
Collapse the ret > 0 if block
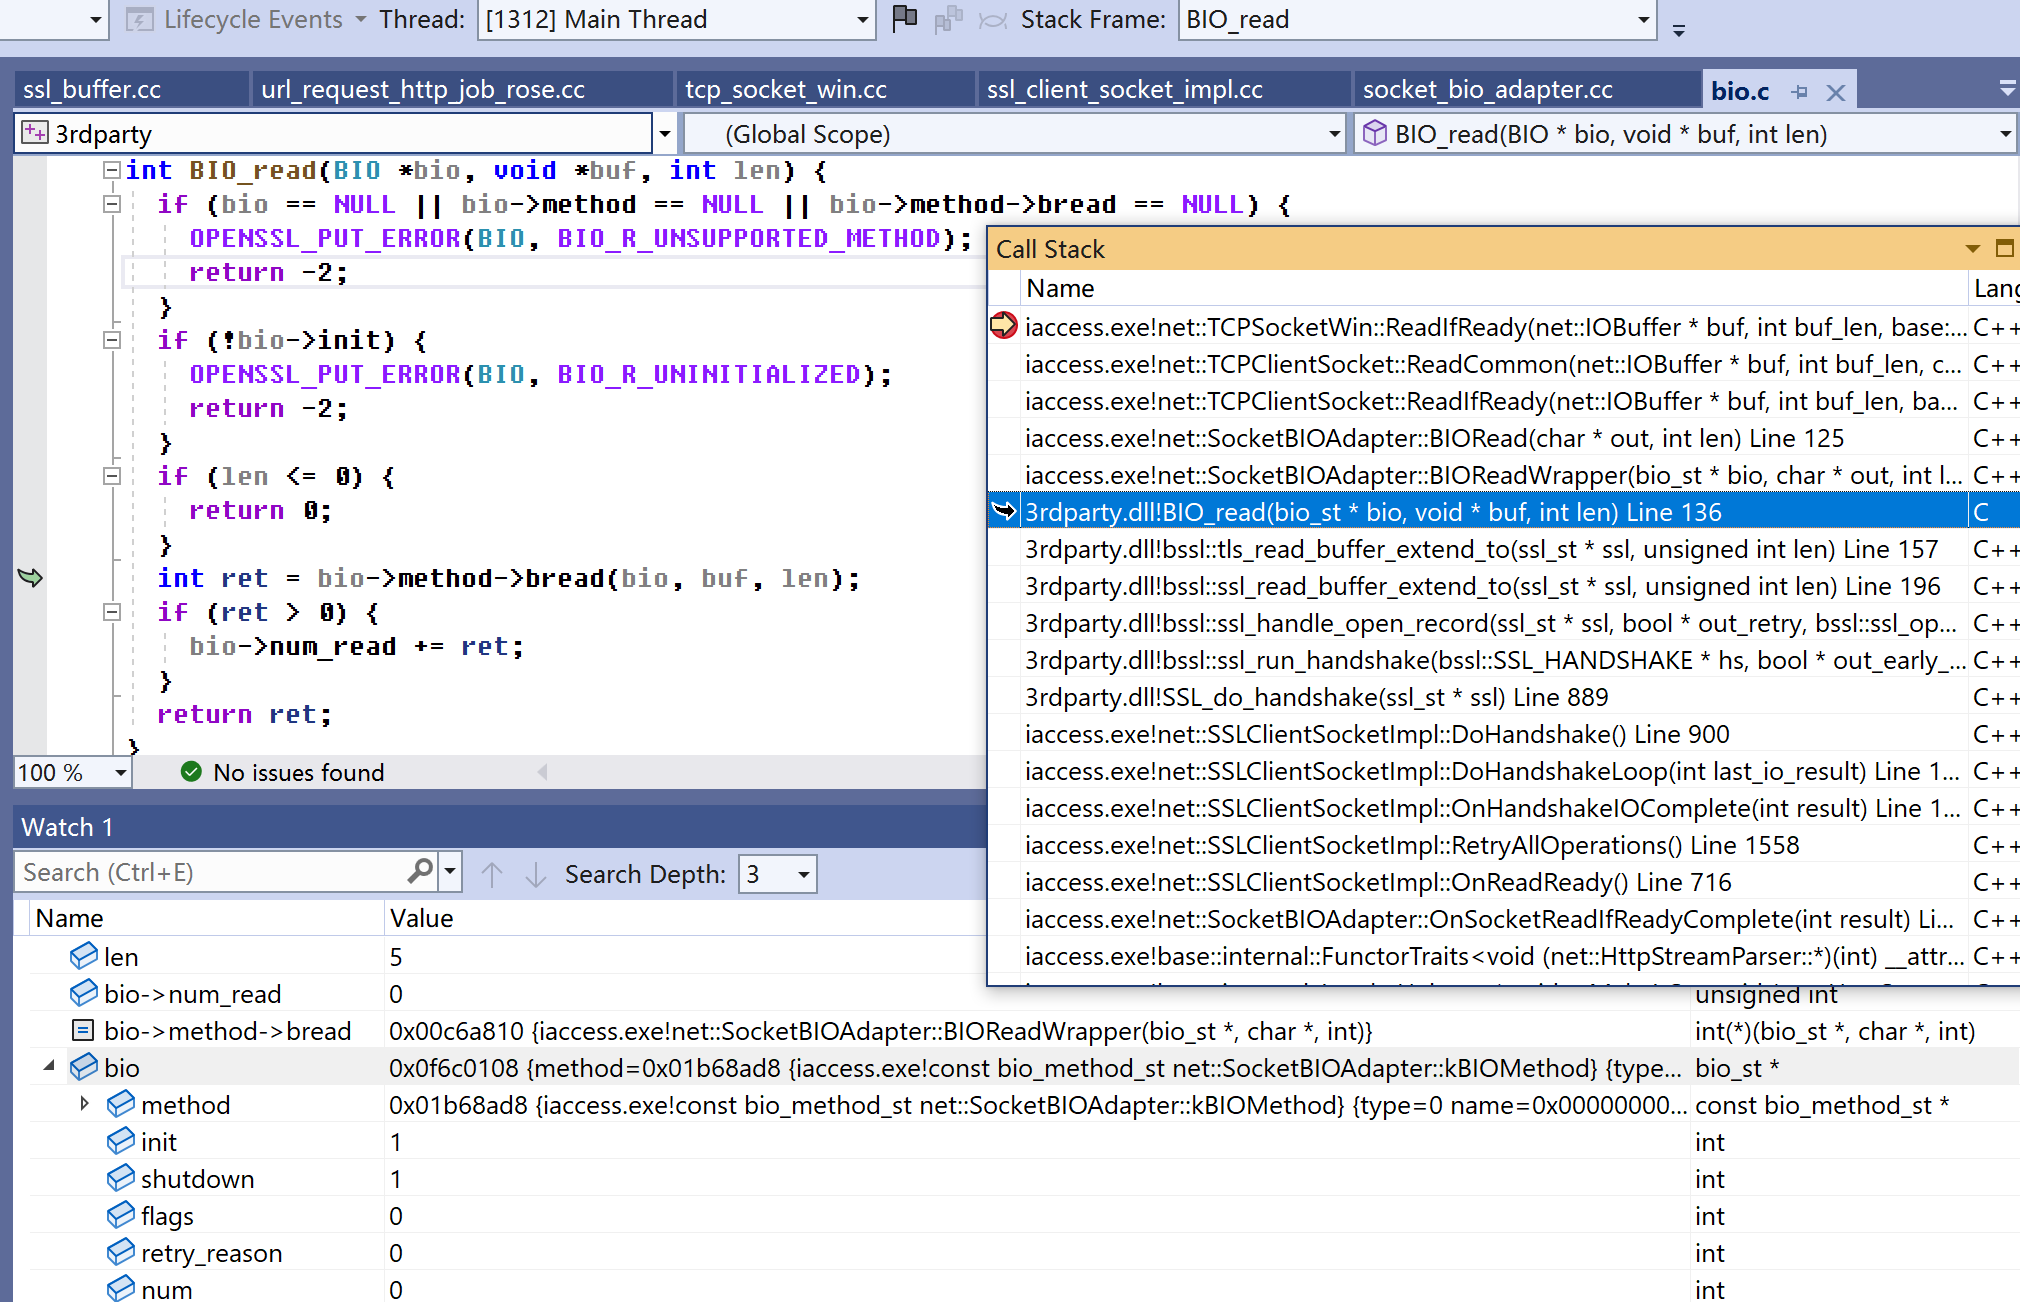[112, 612]
